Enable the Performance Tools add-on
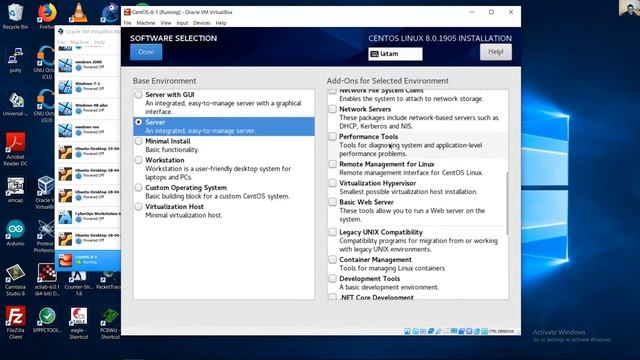This screenshot has height=360, width=640. coord(333,137)
